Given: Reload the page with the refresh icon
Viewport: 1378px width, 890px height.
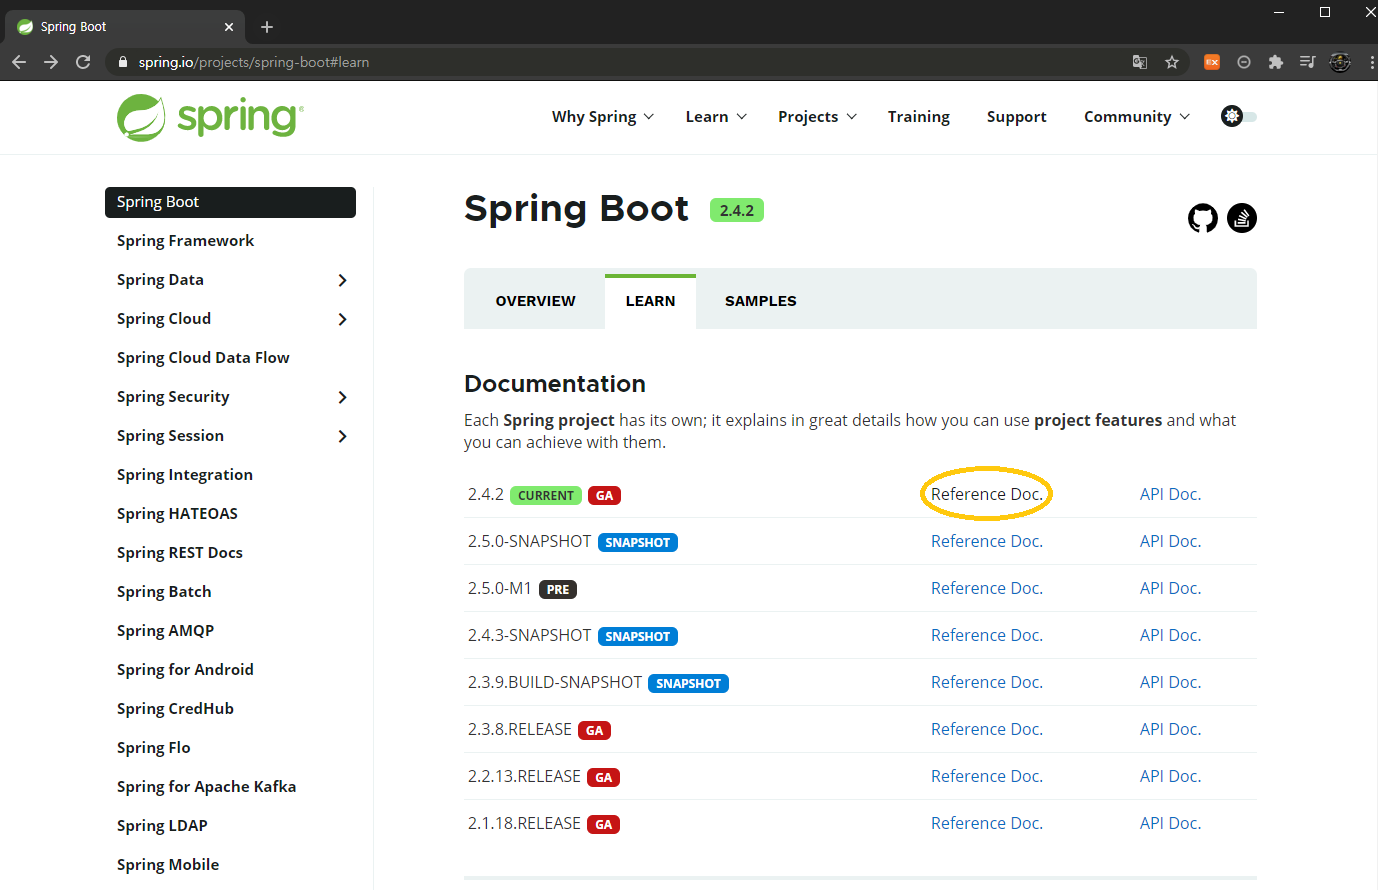Looking at the screenshot, I should [x=83, y=62].
